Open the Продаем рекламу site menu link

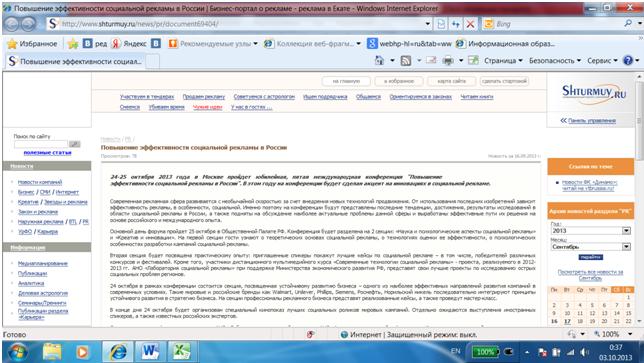click(204, 97)
